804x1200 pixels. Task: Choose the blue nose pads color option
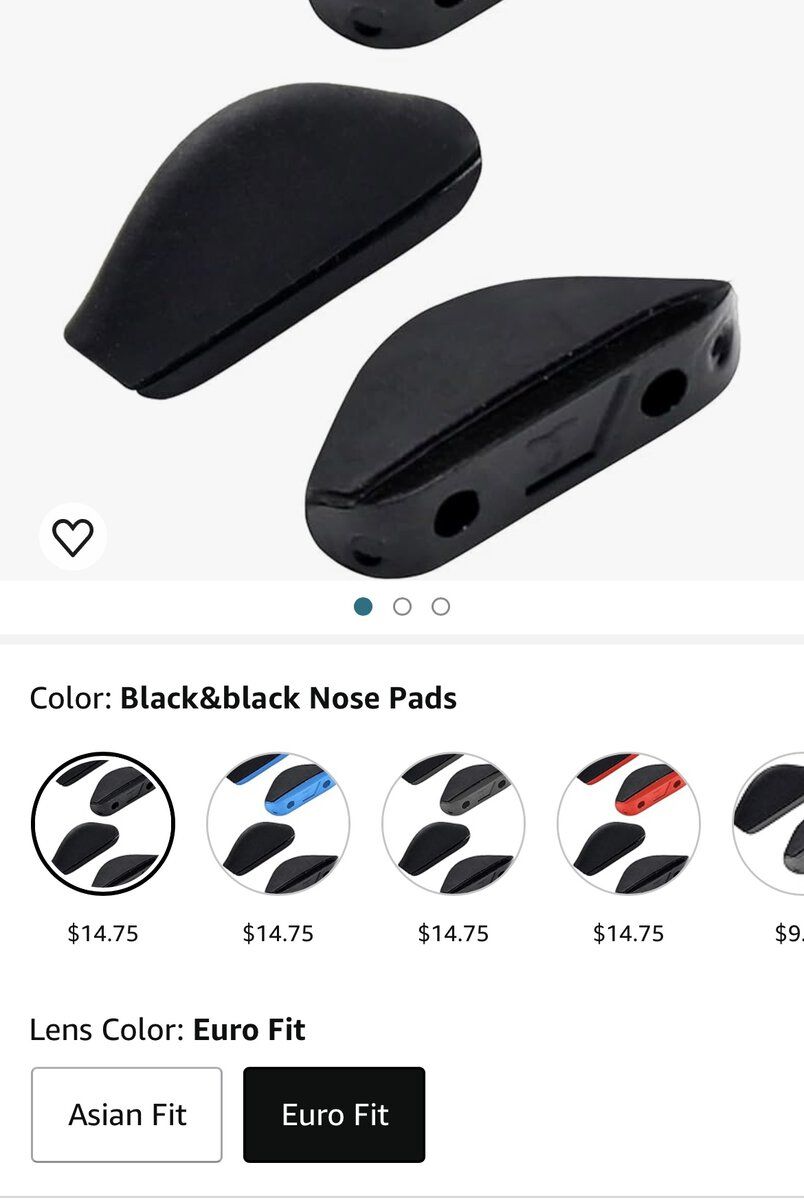click(278, 824)
